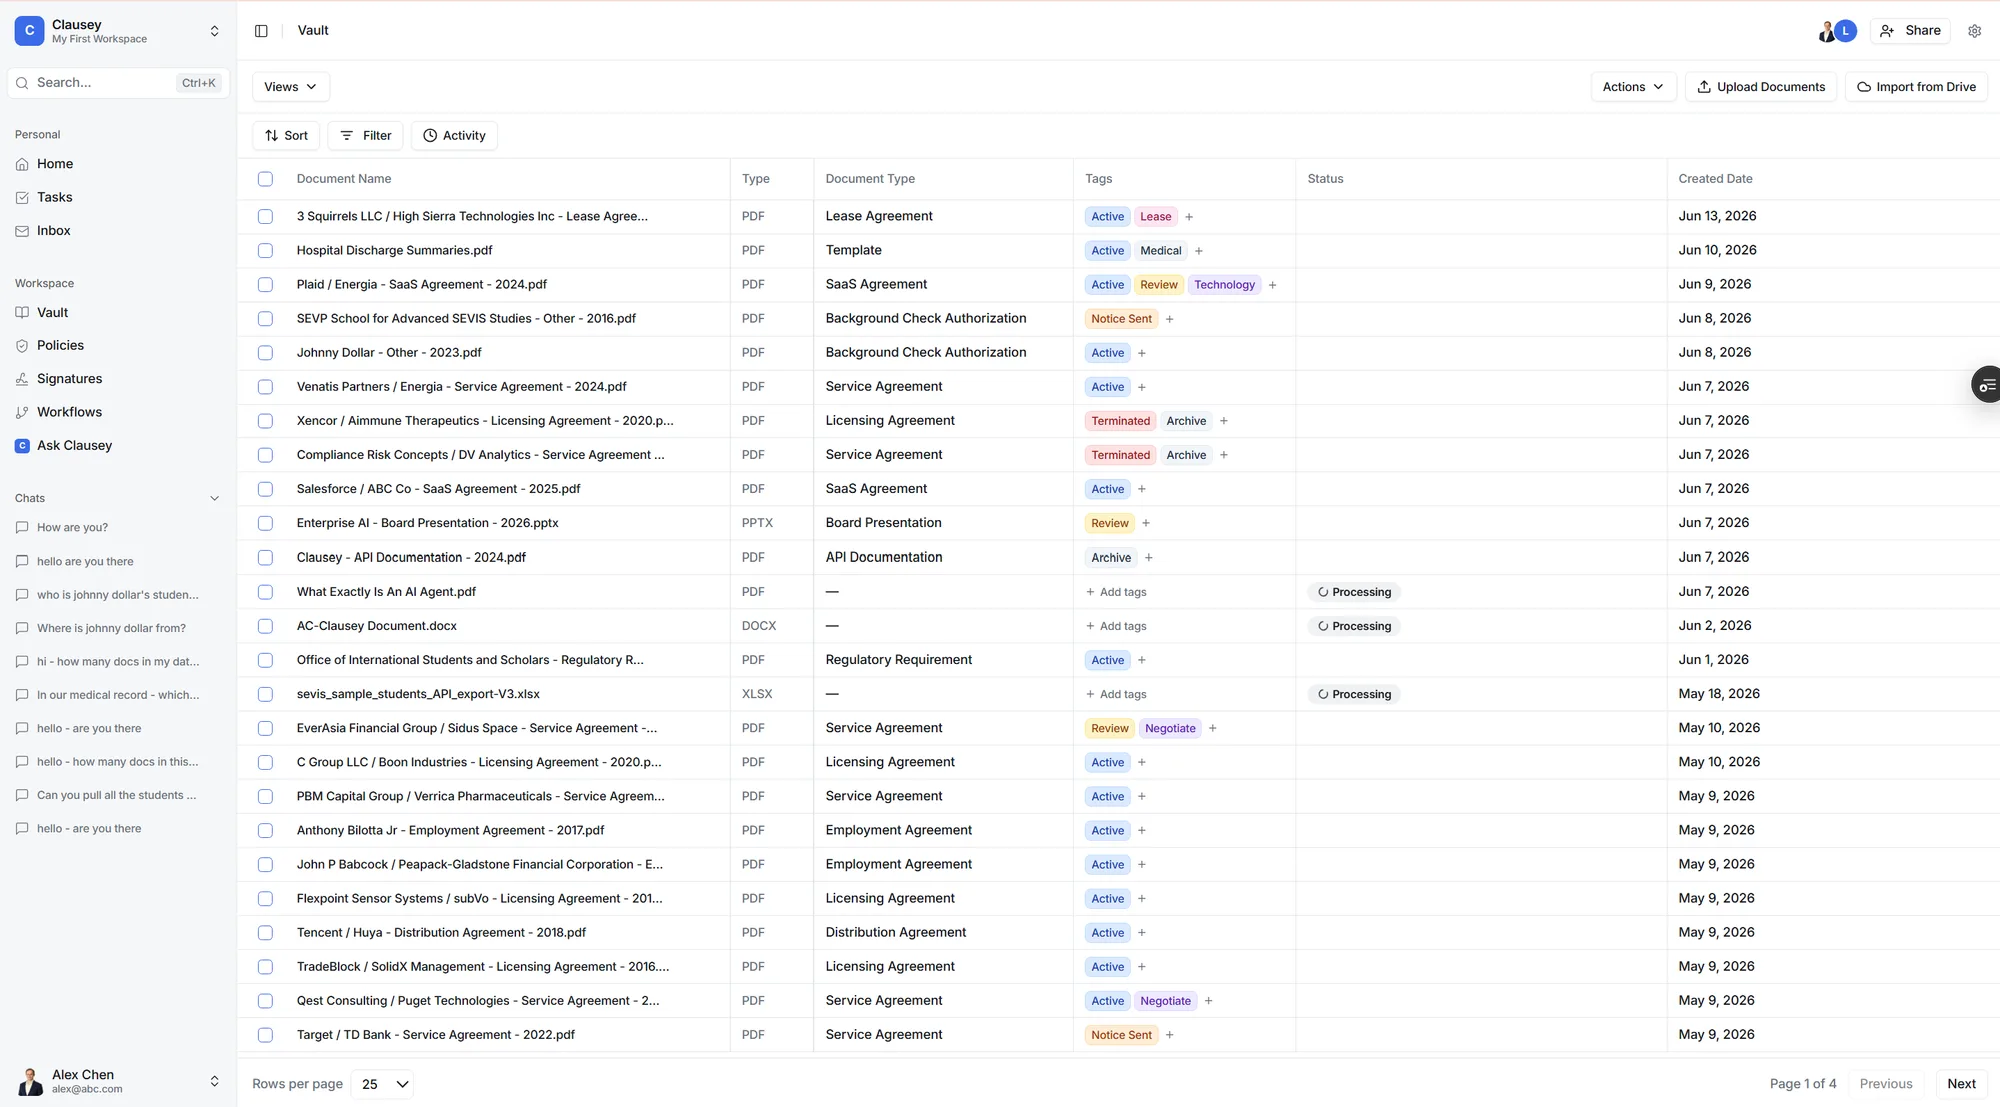Open the Sort options
Viewport: 2000px width, 1107px height.
pyautogui.click(x=286, y=136)
